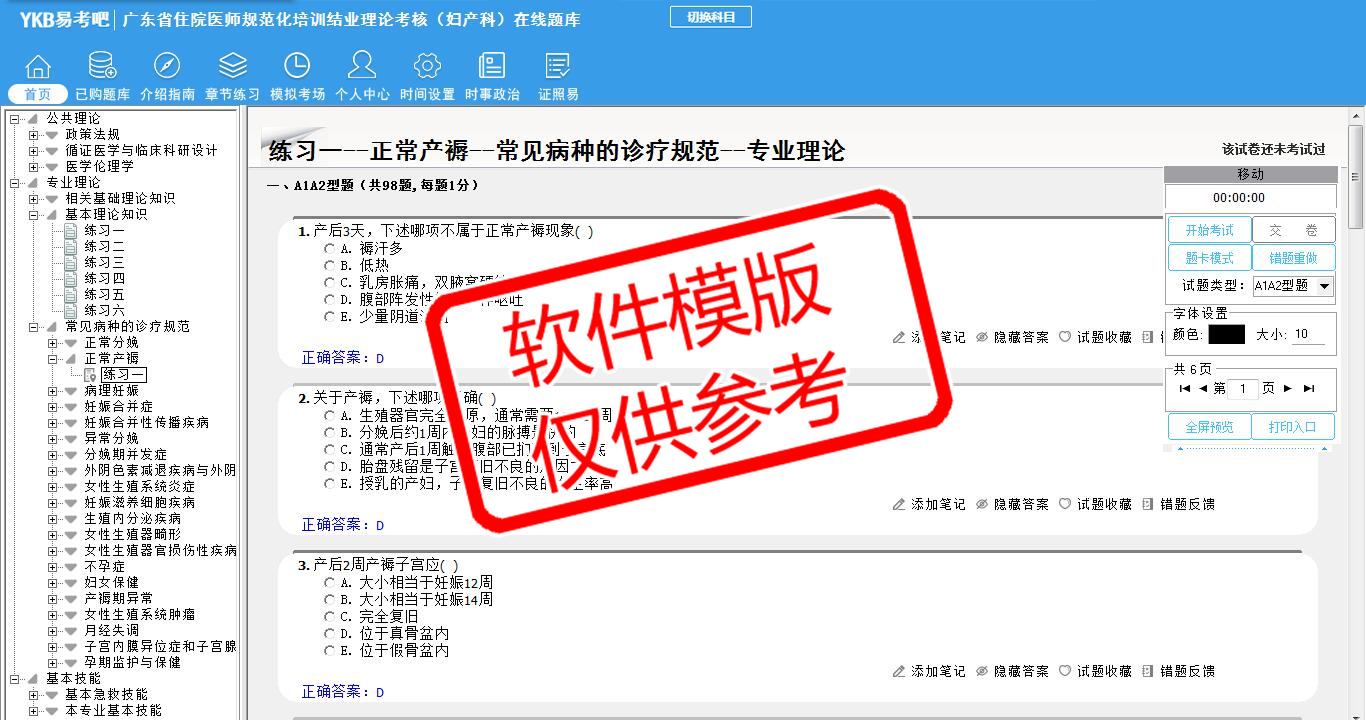
Task: Click the black font color swatch
Action: (x=1226, y=335)
